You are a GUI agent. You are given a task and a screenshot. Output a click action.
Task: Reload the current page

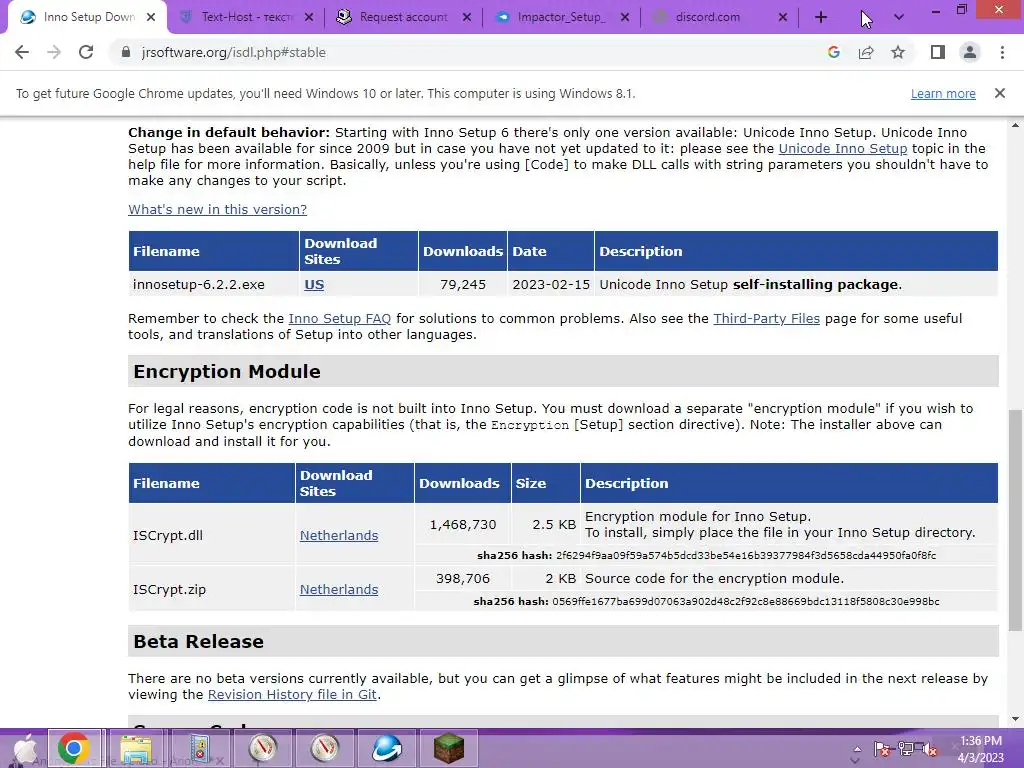pyautogui.click(x=86, y=52)
